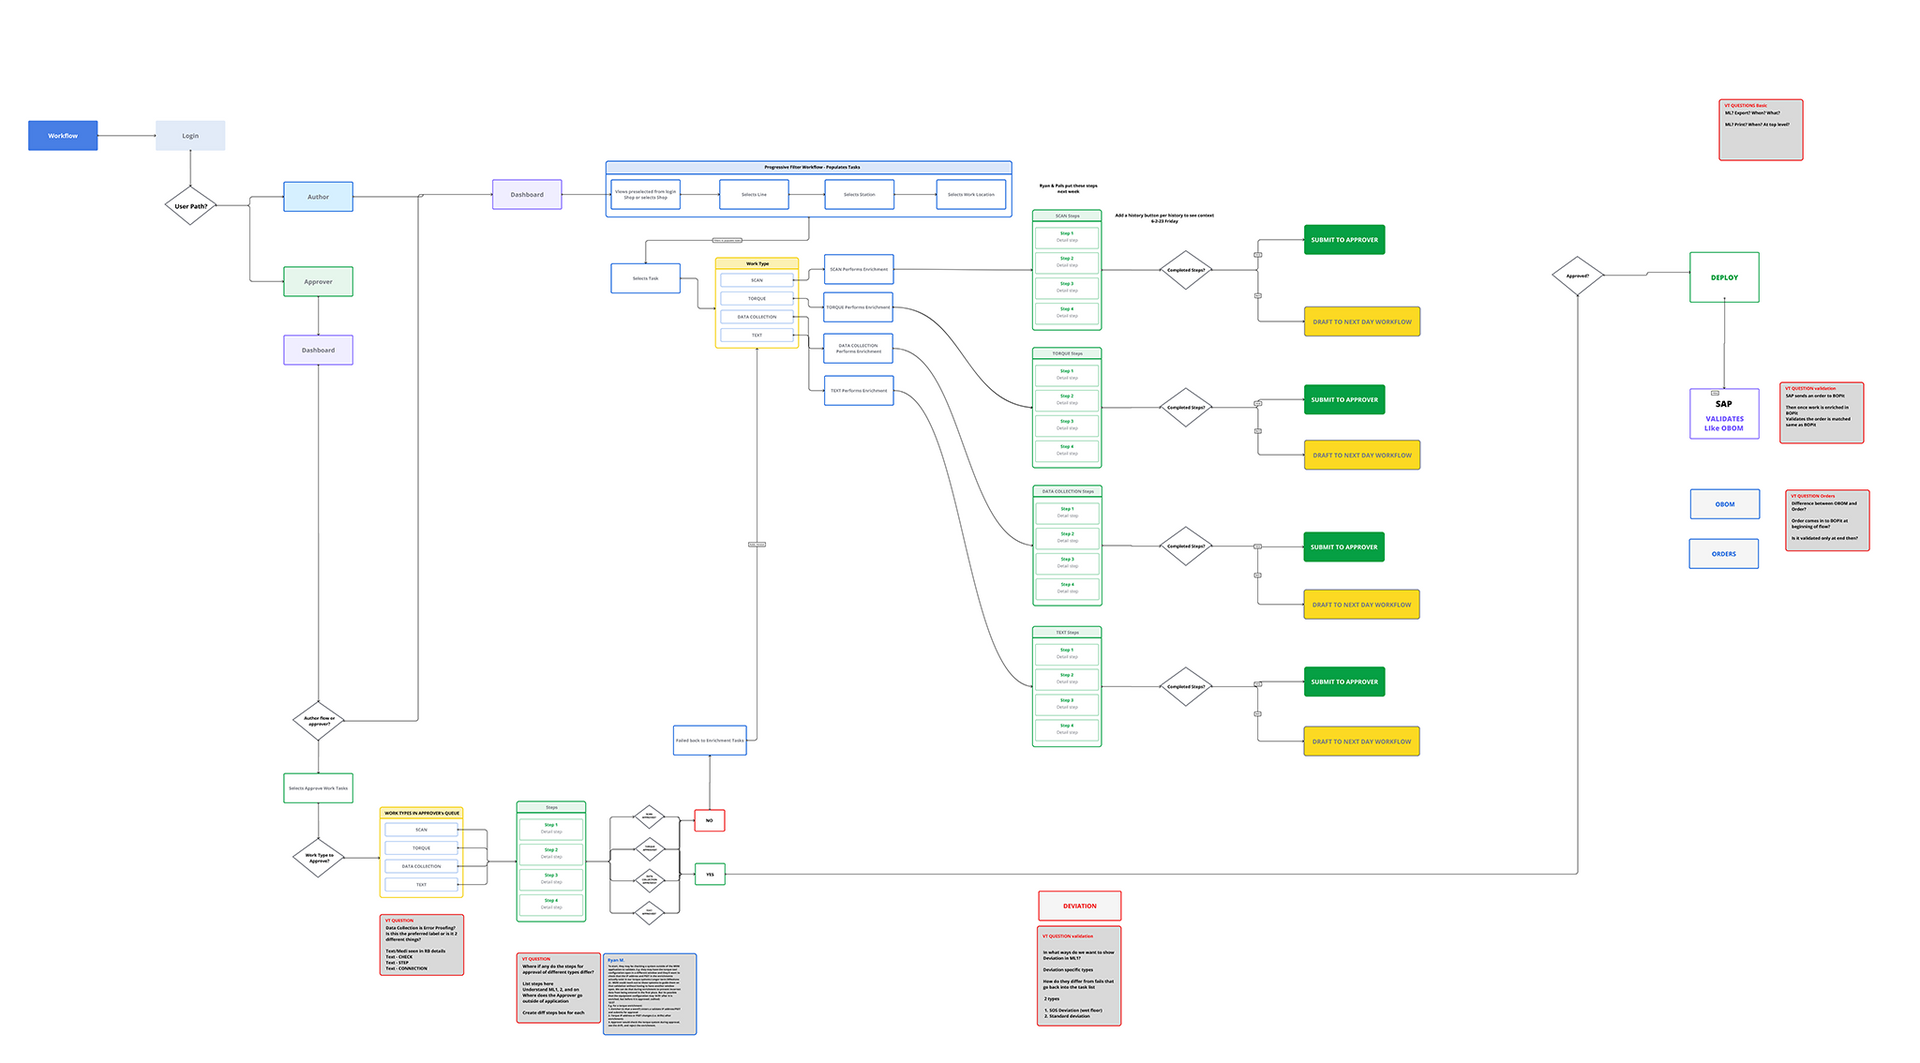Select the DATA COLLECTION Steps header
The image size is (1920, 1063).
(1067, 491)
